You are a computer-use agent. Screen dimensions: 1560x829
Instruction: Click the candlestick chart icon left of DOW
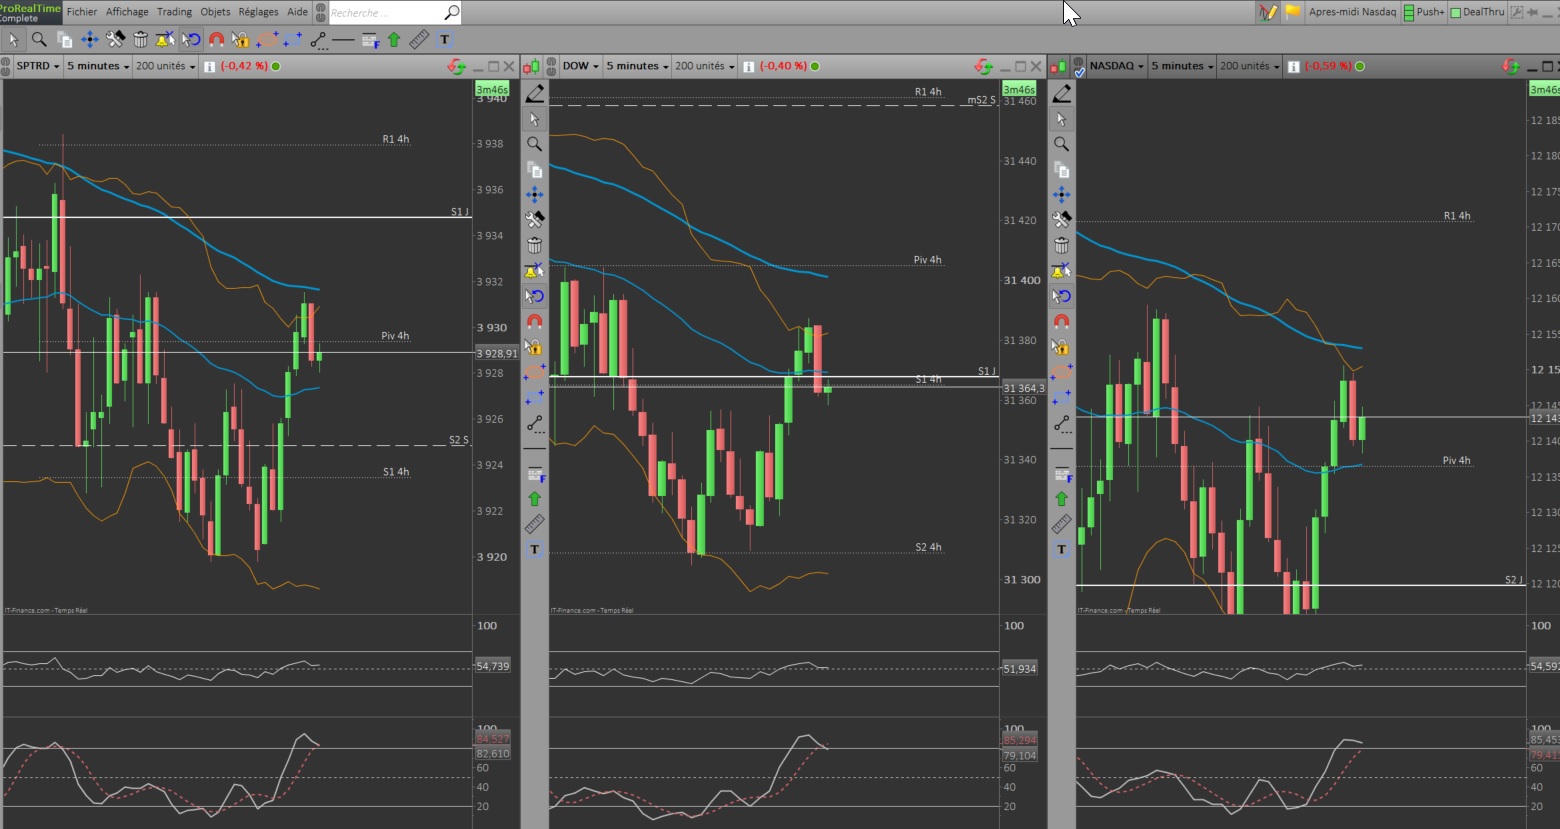click(533, 66)
